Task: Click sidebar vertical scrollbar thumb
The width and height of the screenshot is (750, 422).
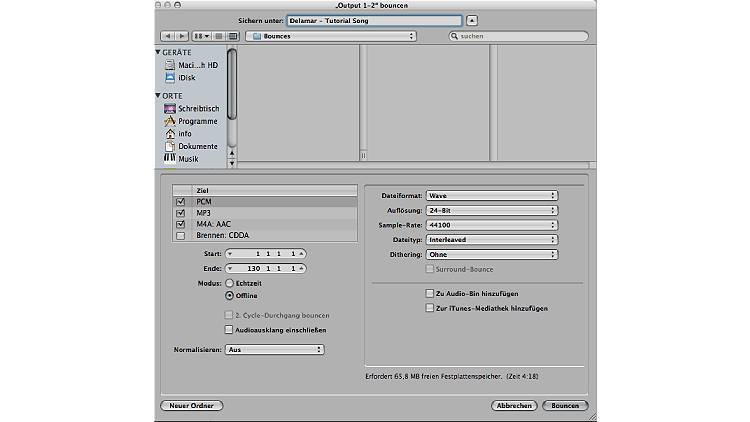Action: (232, 84)
